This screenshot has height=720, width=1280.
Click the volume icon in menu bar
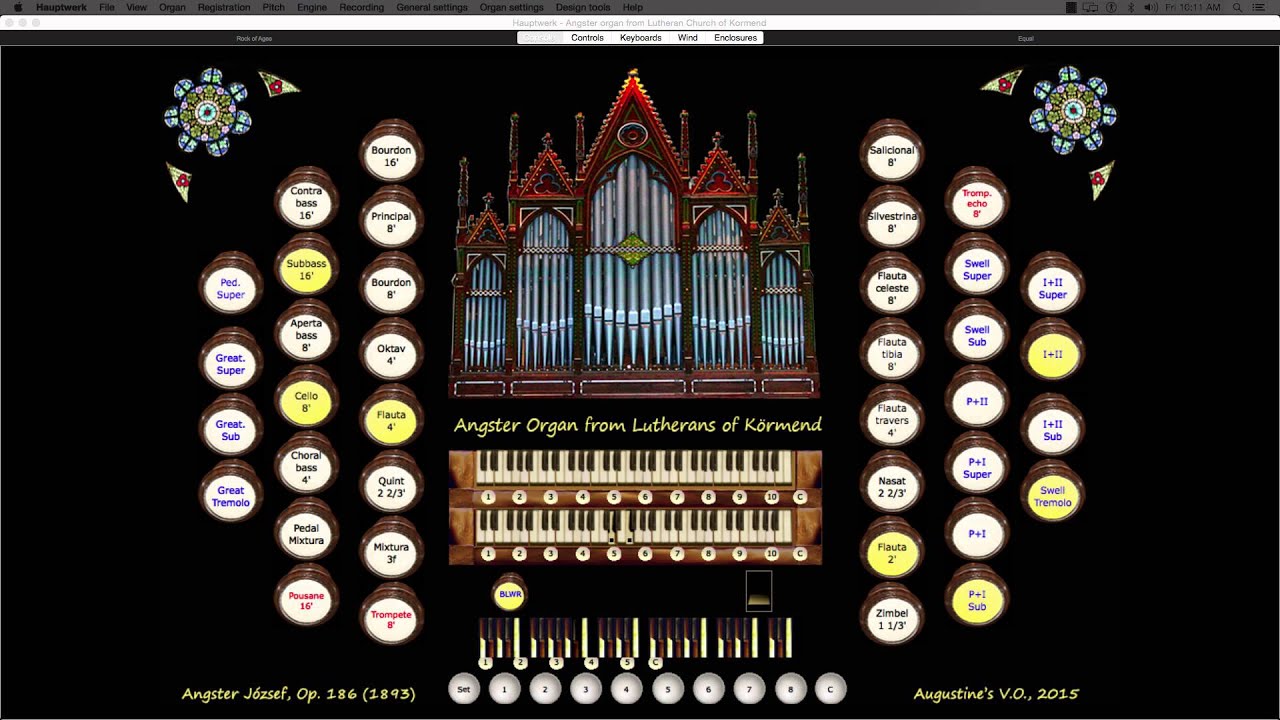click(x=1151, y=7)
